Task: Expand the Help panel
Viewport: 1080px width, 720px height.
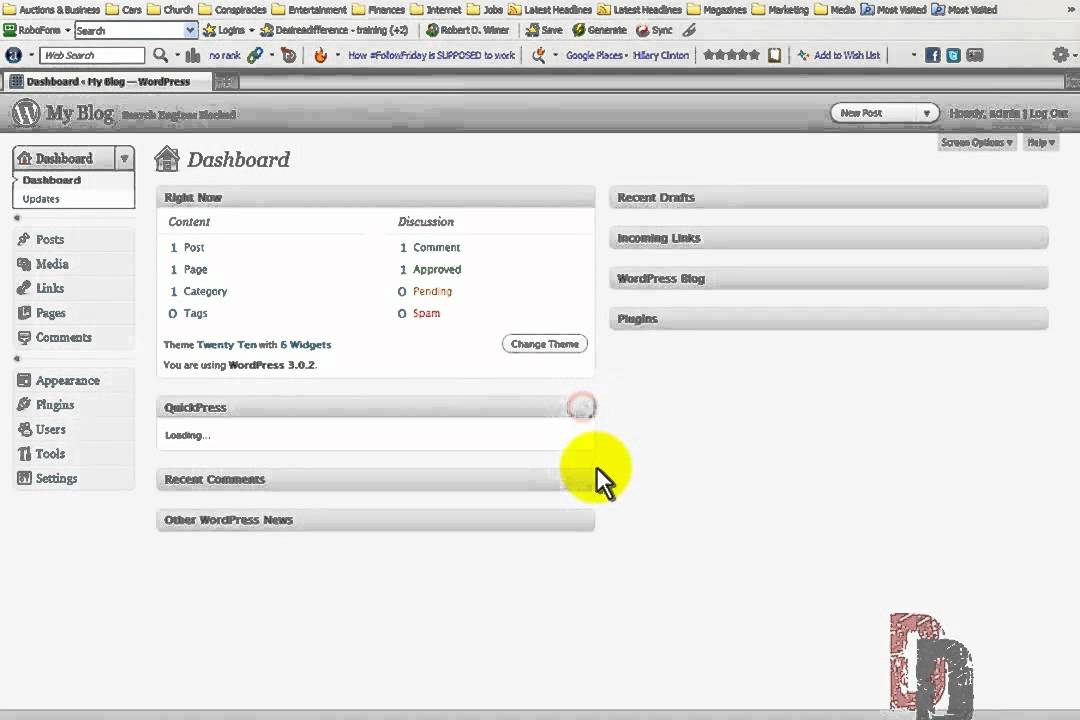Action: click(x=1041, y=143)
